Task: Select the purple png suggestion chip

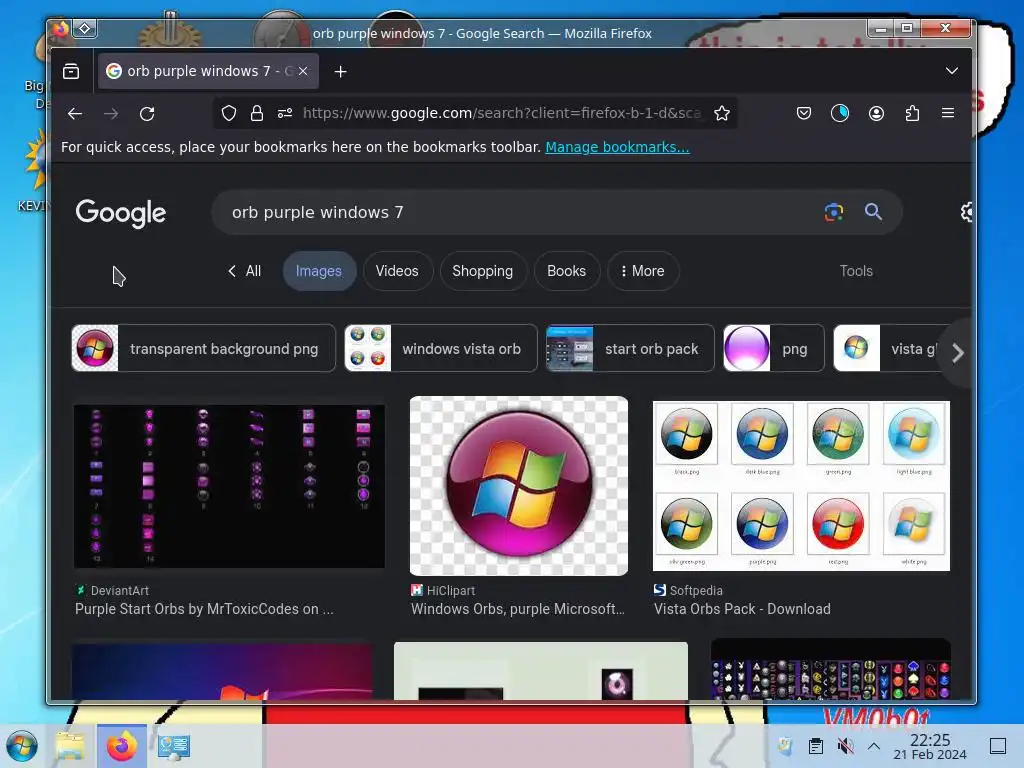Action: (x=774, y=349)
